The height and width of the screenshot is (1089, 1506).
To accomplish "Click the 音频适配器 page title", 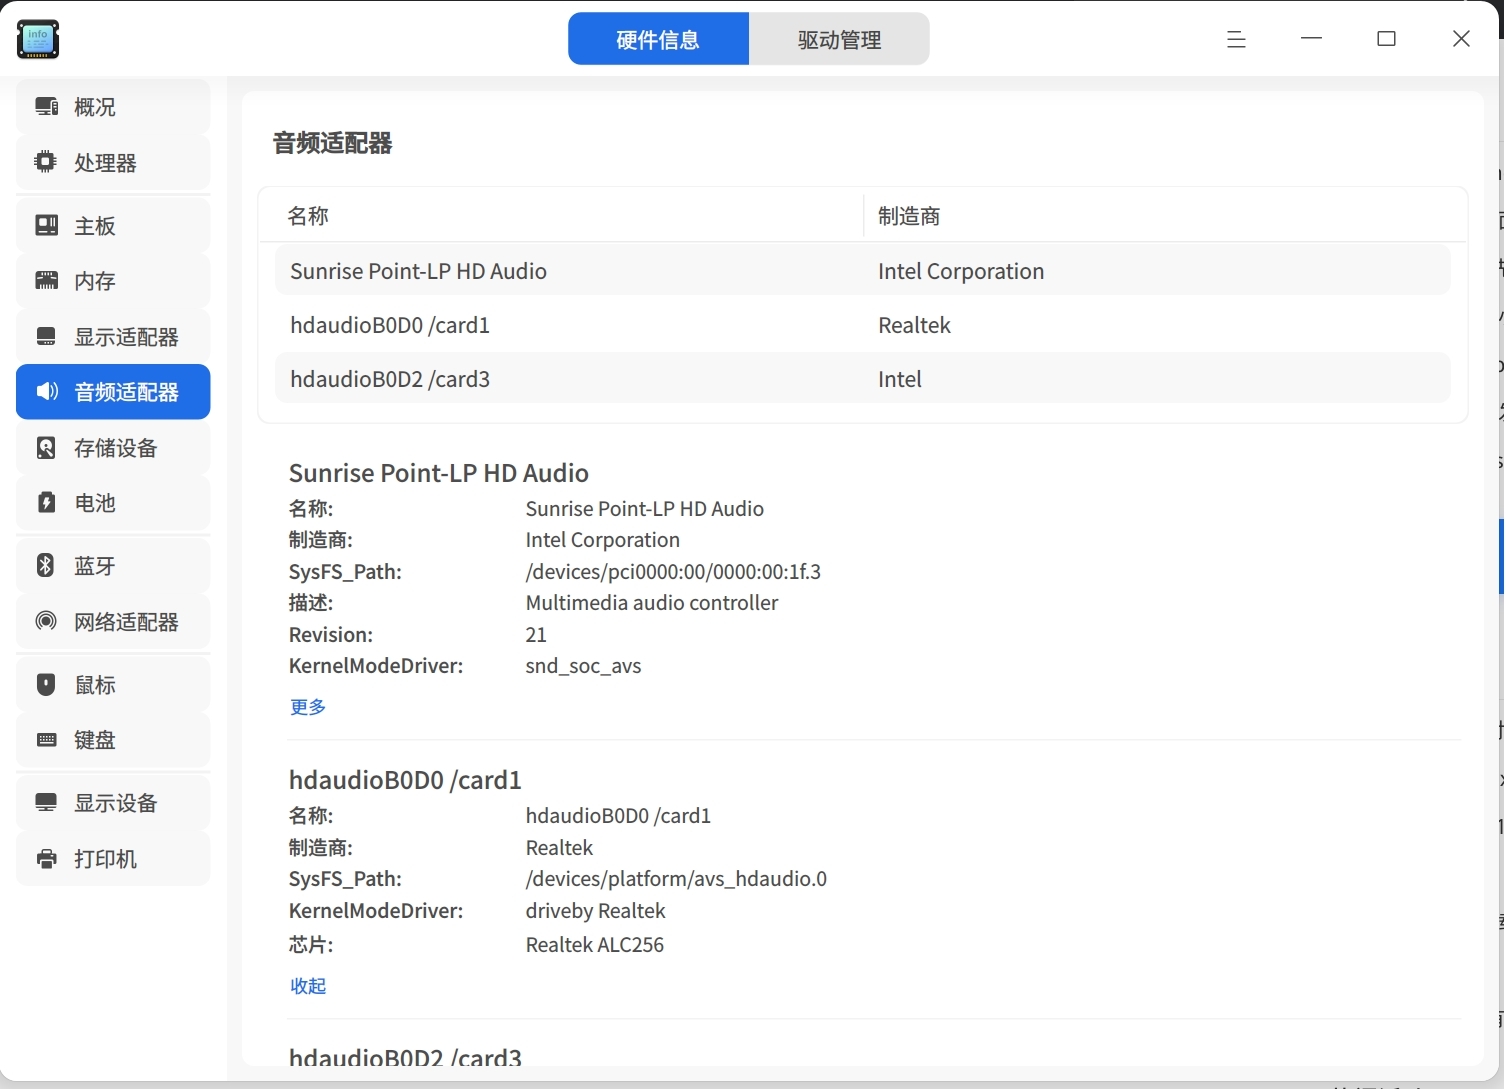I will (x=333, y=143).
